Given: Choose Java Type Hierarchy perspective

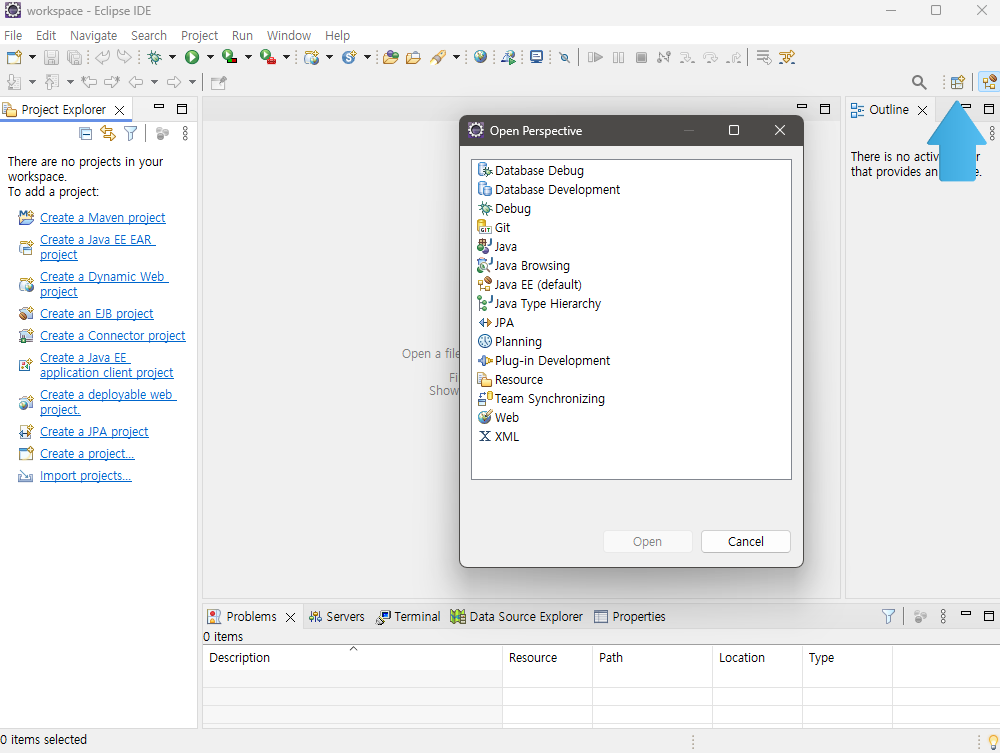Looking at the screenshot, I should point(539,303).
